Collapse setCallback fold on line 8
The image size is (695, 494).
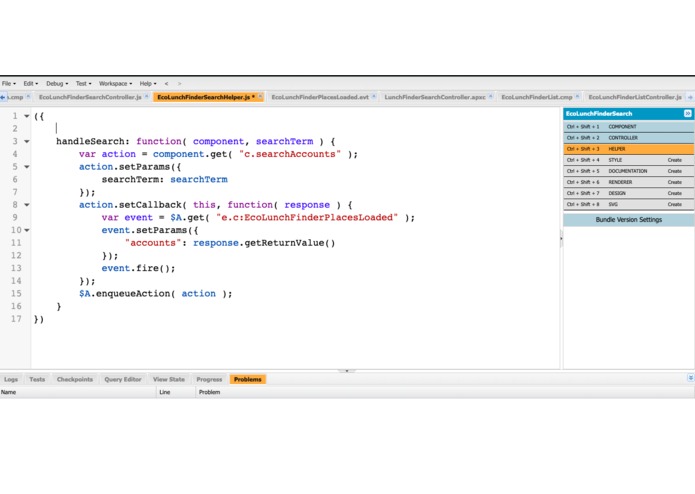point(27,205)
